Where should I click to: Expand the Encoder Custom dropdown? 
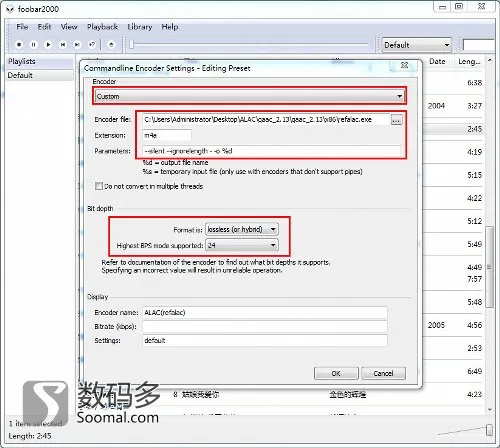[x=249, y=96]
